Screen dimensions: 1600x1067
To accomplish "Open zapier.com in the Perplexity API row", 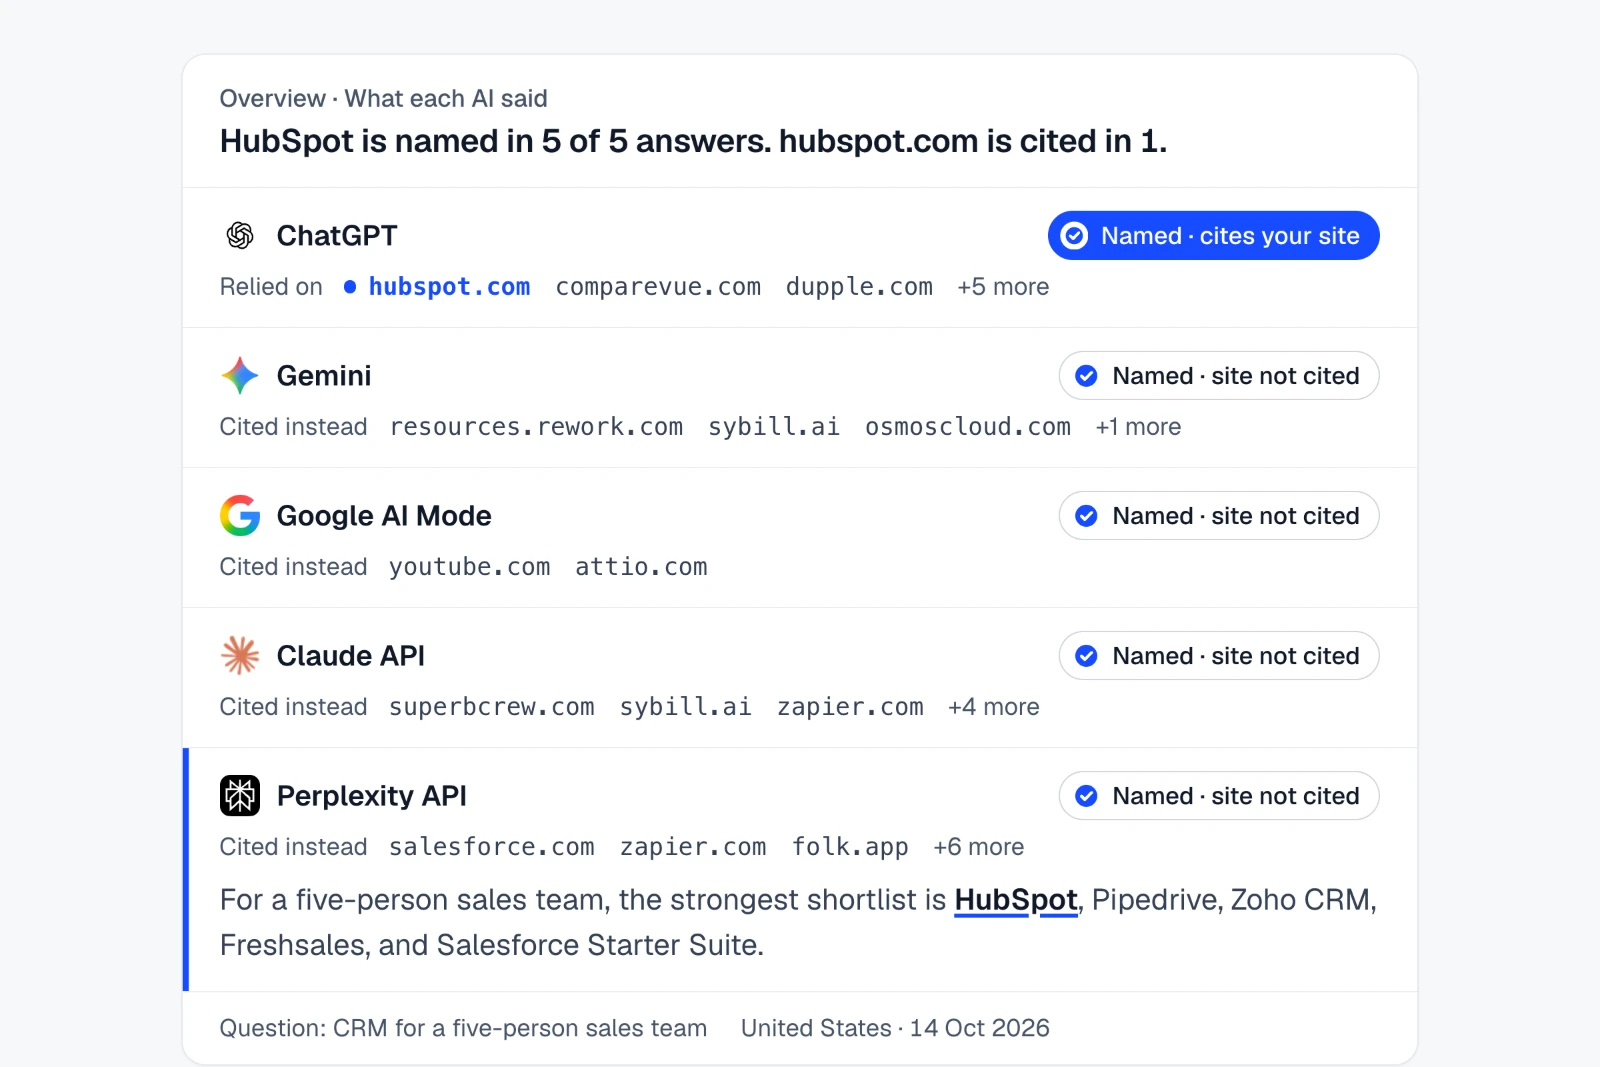I will point(693,847).
